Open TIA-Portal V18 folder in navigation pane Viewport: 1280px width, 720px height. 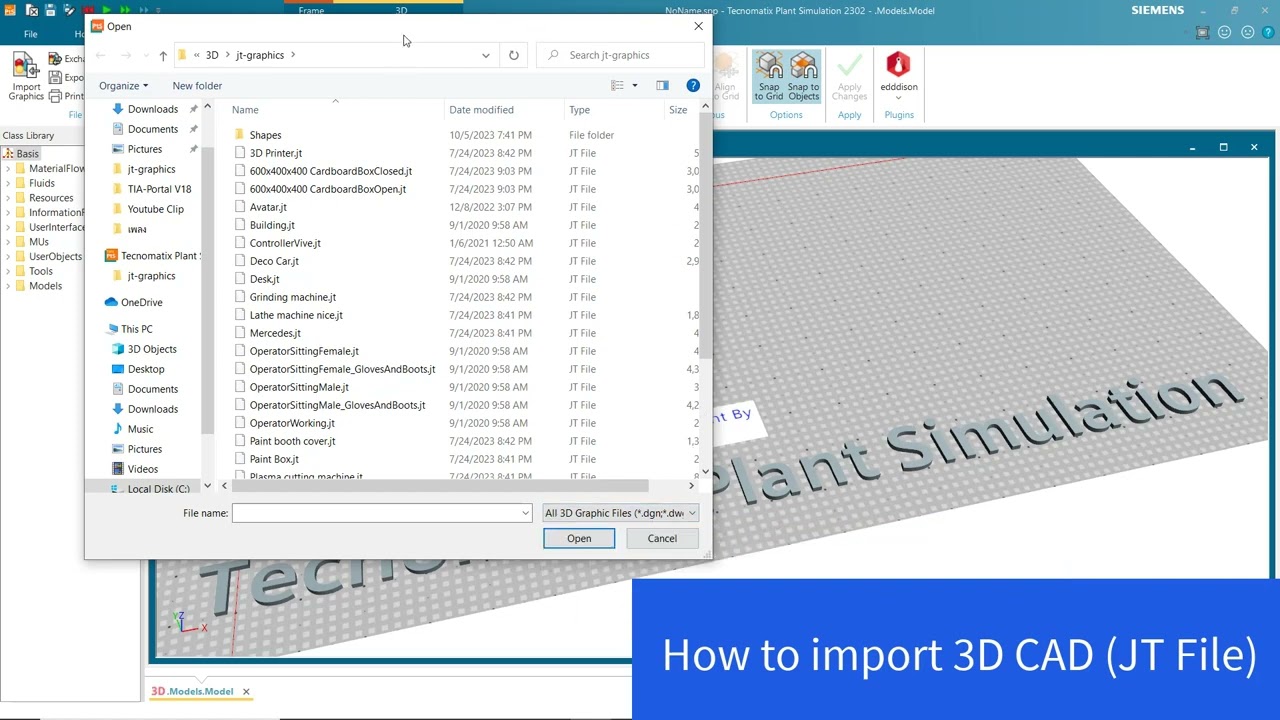pos(159,189)
